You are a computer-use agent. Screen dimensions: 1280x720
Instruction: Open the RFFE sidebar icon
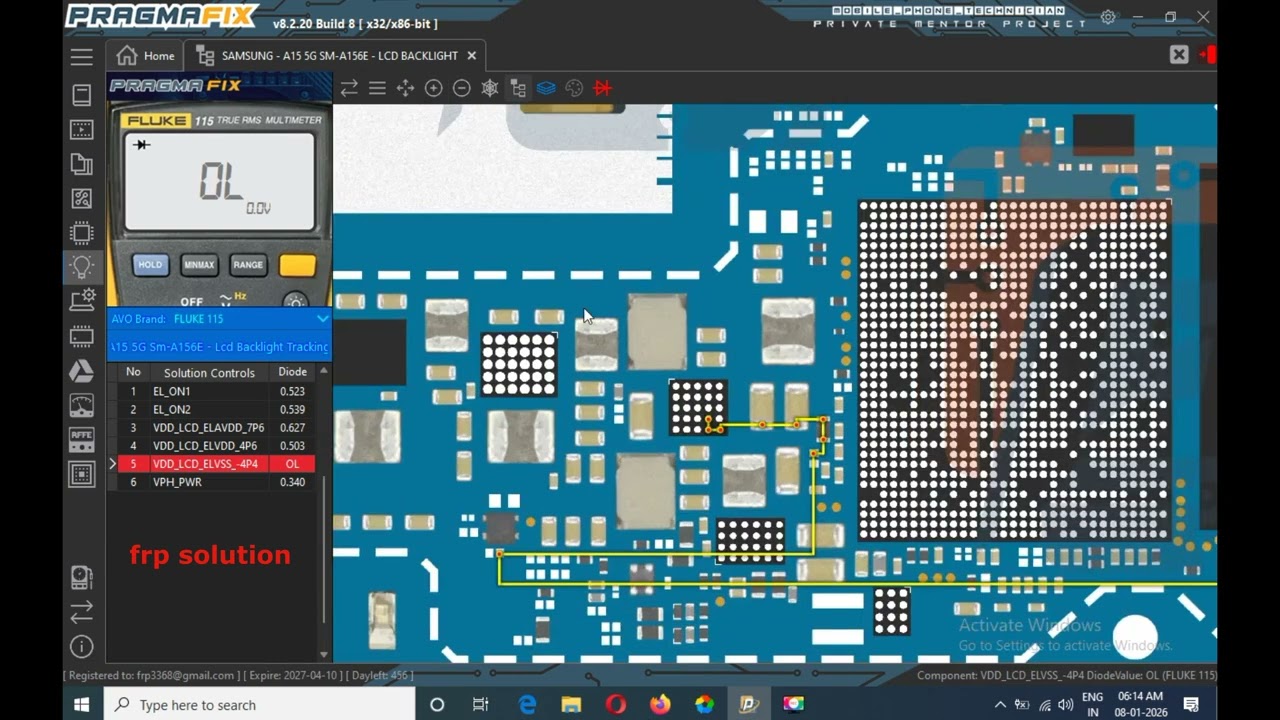point(82,439)
